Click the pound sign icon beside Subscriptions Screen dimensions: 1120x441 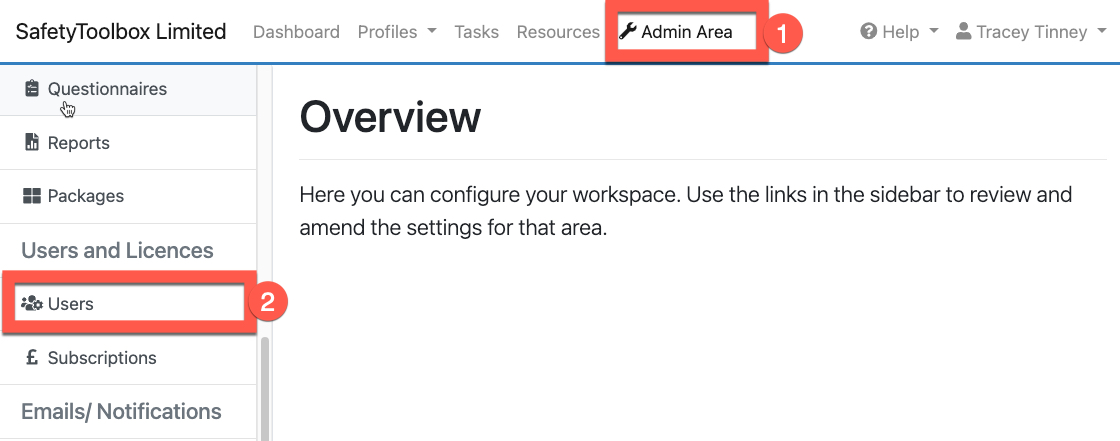point(31,357)
